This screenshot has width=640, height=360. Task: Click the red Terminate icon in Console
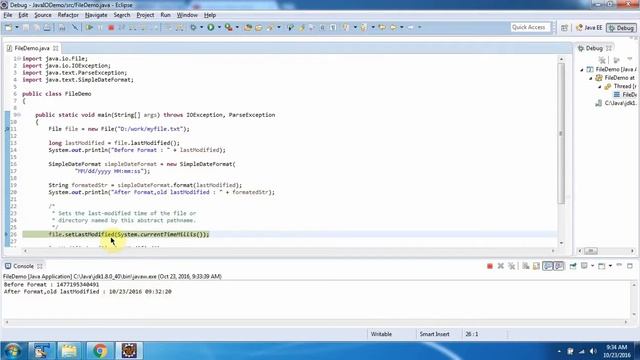490,266
